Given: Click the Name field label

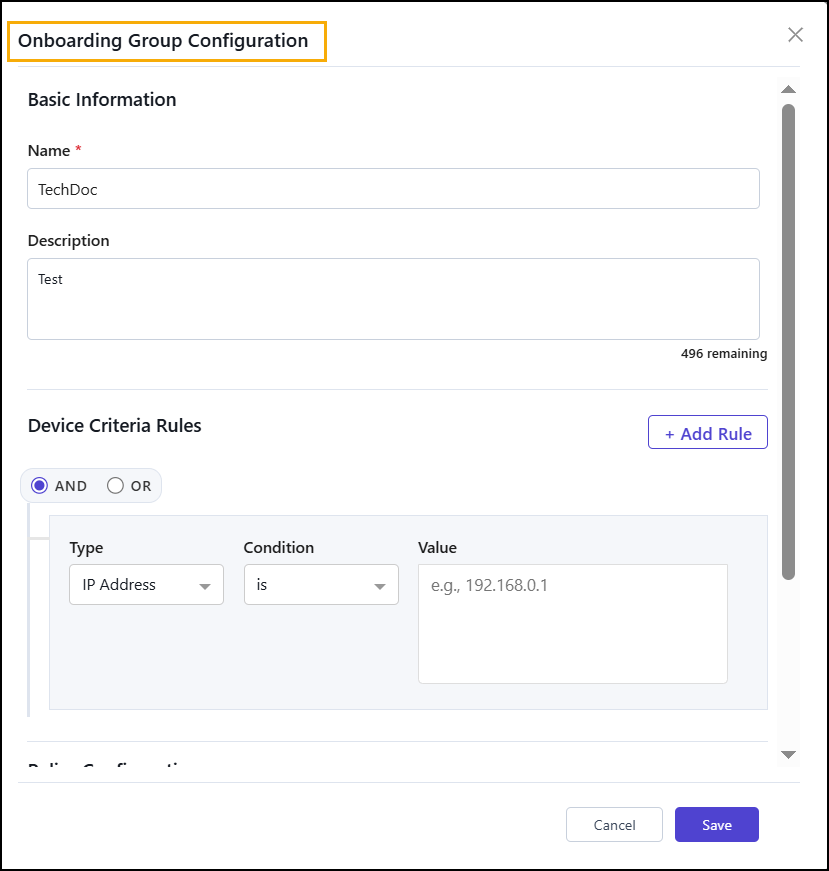Looking at the screenshot, I should (49, 151).
